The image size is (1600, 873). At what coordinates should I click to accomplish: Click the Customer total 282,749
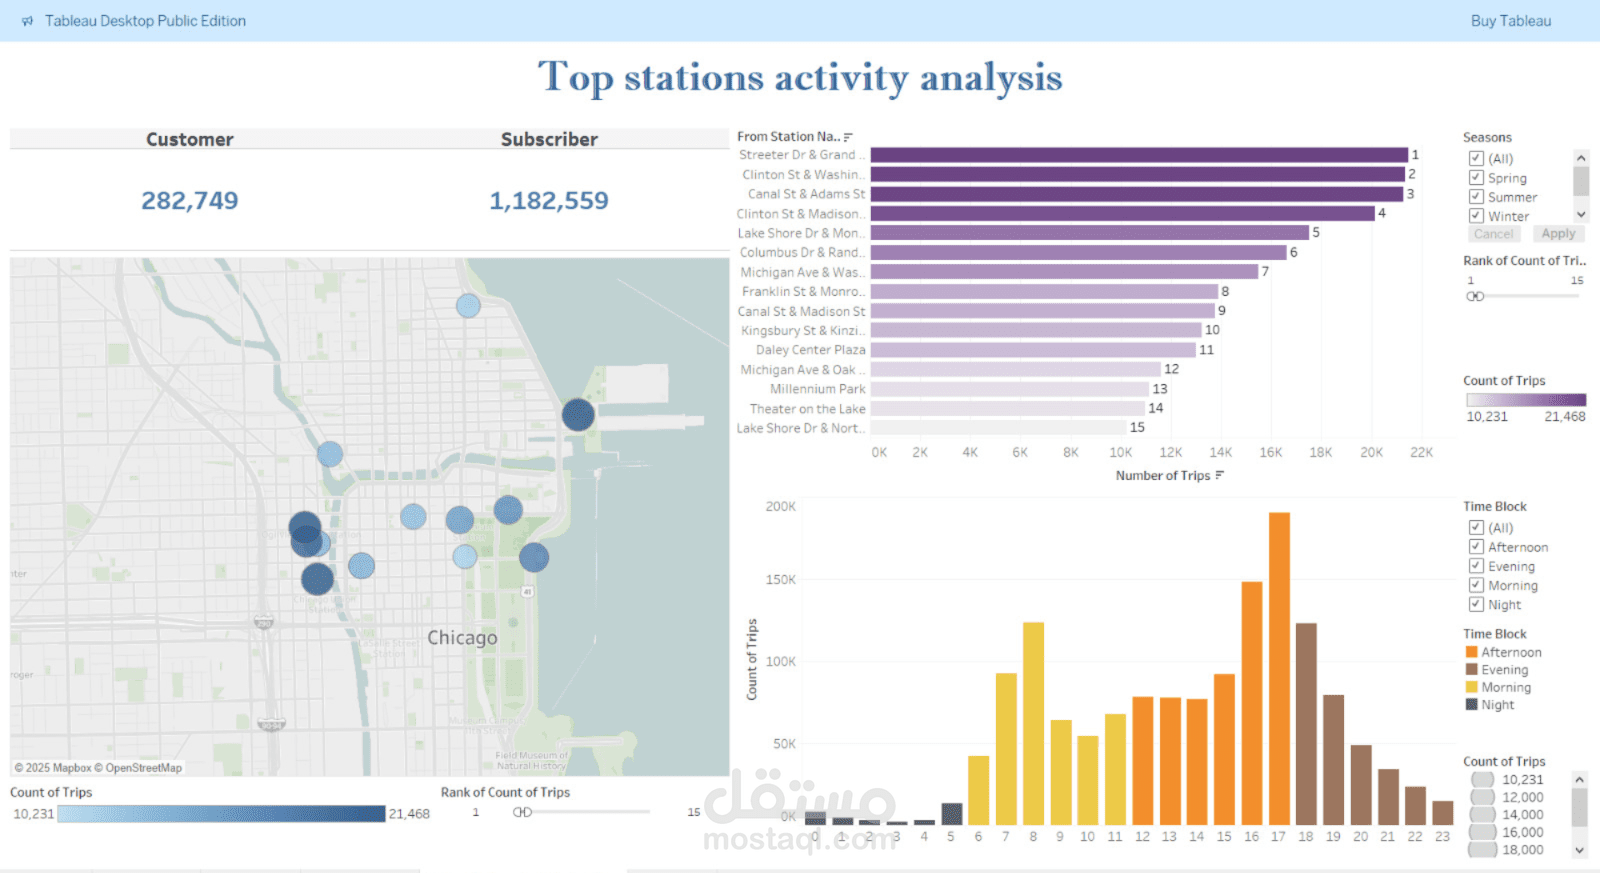coord(190,201)
